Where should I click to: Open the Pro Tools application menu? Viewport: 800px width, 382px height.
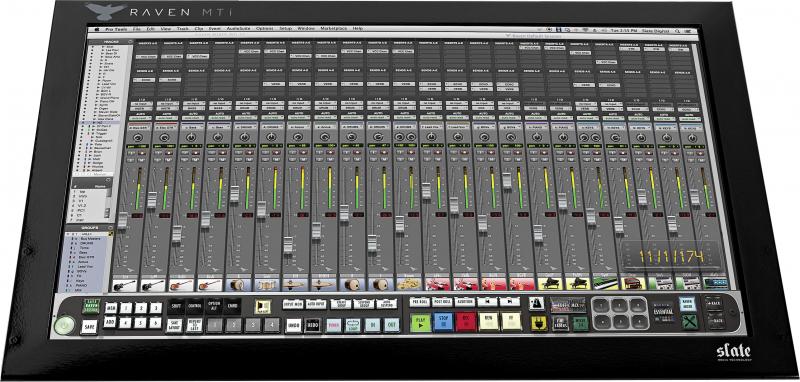[115, 30]
